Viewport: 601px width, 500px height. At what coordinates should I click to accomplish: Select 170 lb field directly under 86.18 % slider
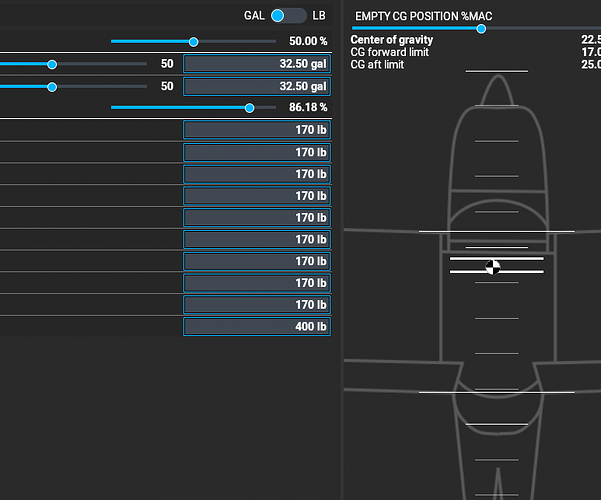point(257,130)
